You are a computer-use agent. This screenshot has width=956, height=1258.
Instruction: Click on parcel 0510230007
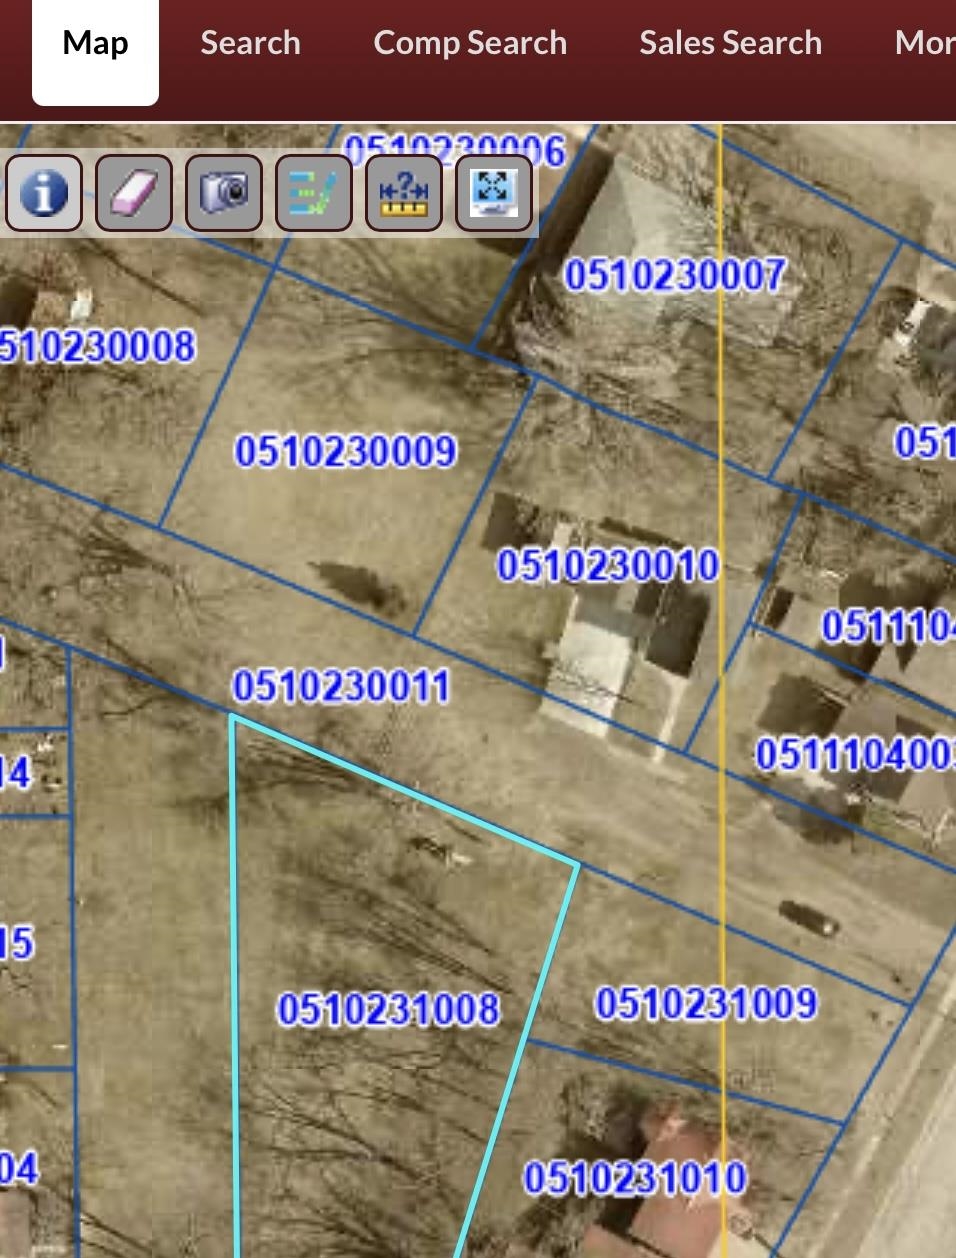(675, 275)
